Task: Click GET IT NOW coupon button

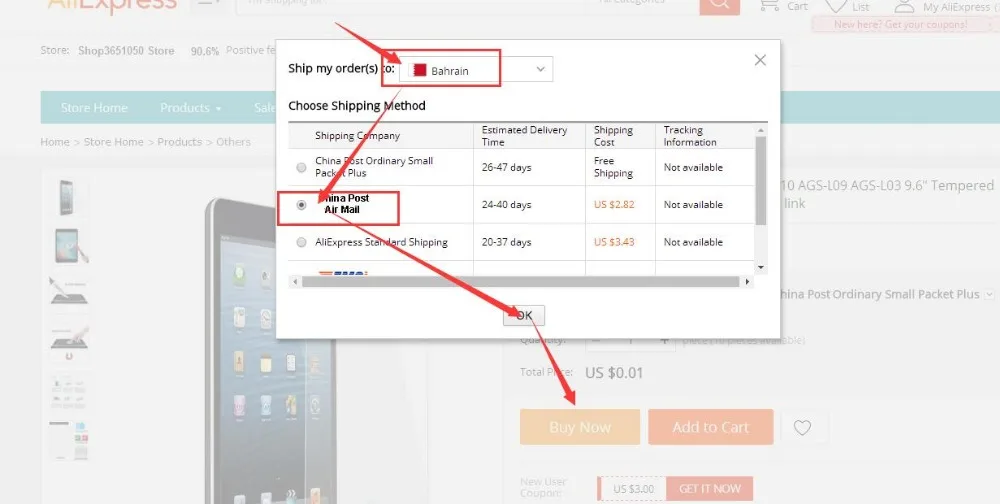Action: (709, 489)
